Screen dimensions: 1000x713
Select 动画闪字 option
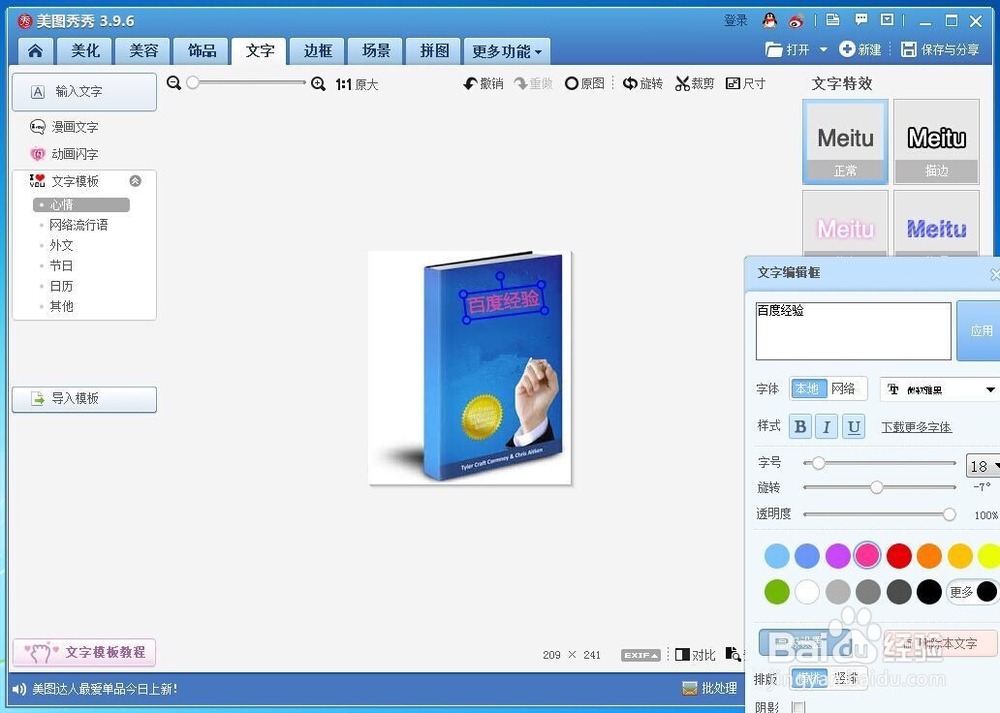coord(64,154)
